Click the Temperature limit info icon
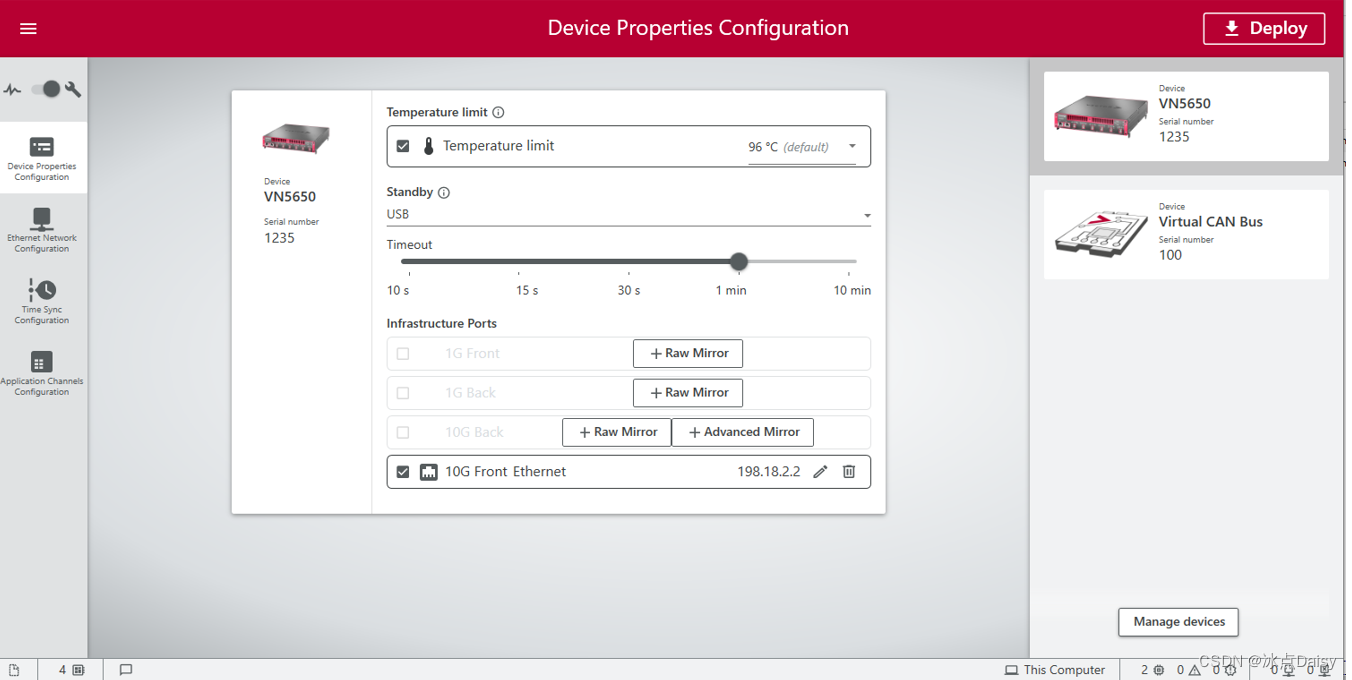Image resolution: width=1352 pixels, height=680 pixels. (x=498, y=112)
